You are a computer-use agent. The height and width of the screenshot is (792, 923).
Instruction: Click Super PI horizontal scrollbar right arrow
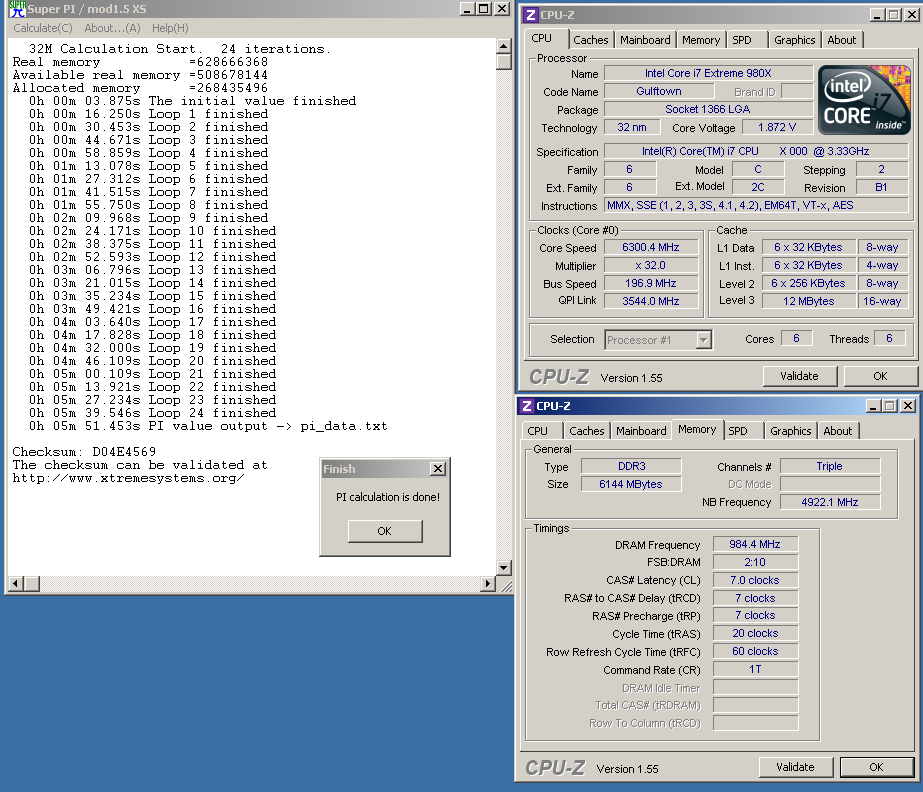click(x=487, y=584)
